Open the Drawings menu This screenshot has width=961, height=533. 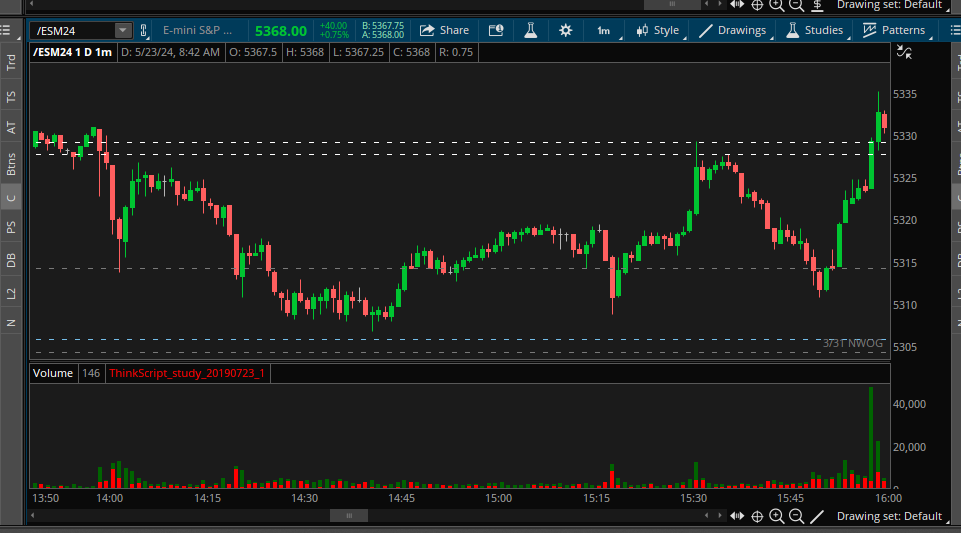[733, 30]
